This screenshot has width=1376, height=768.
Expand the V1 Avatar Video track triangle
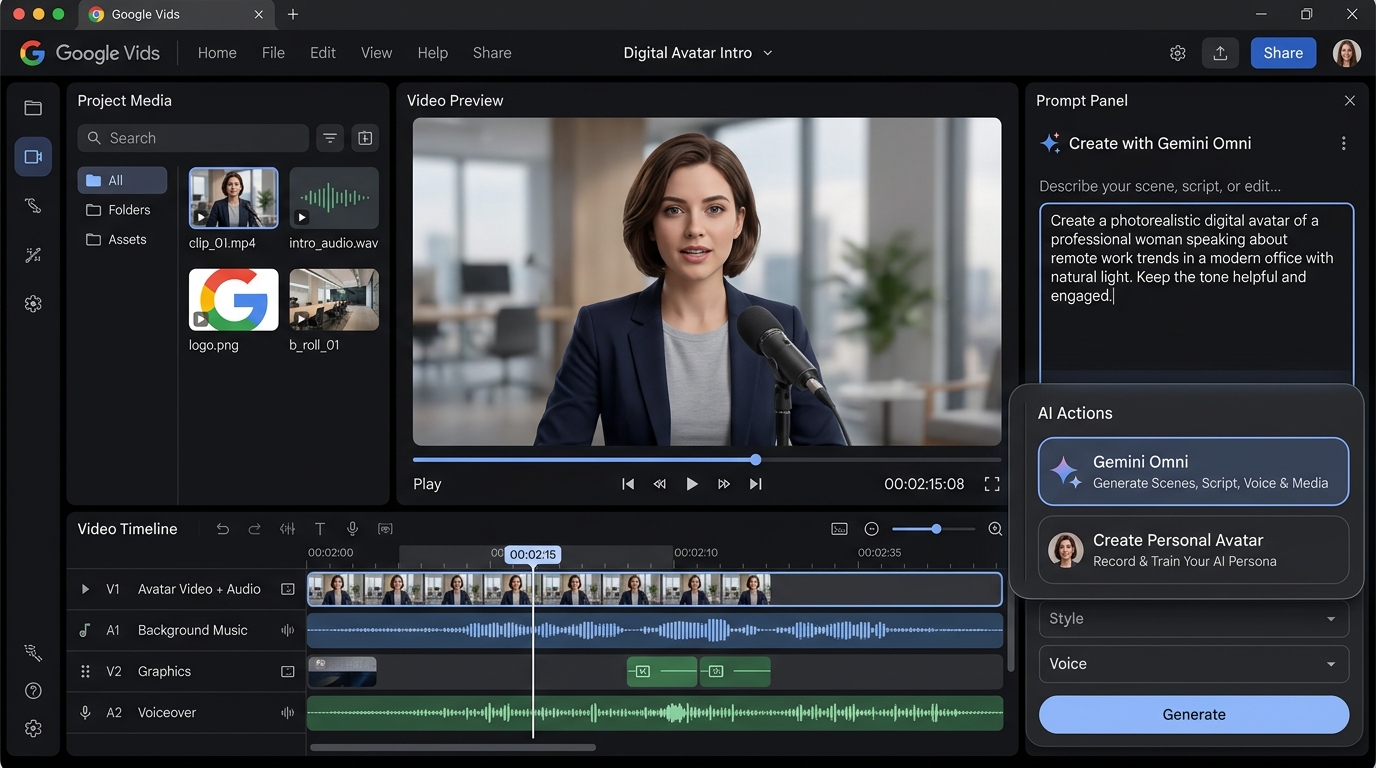(85, 589)
